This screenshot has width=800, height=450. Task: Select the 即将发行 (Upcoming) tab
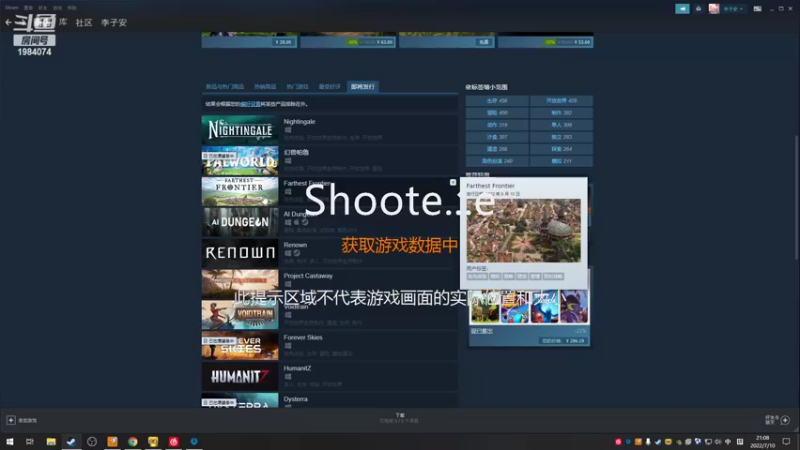pyautogui.click(x=363, y=87)
